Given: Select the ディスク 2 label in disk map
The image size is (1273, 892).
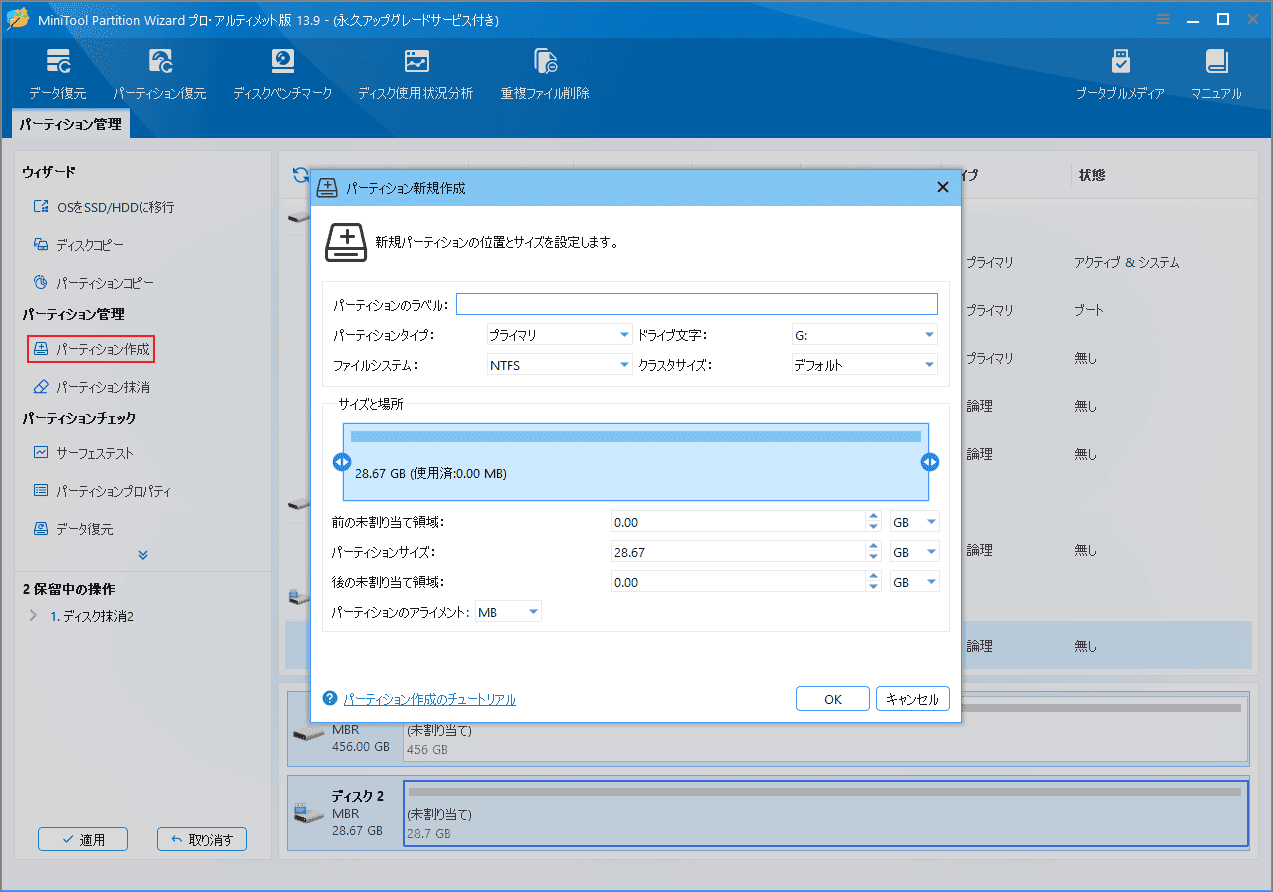Looking at the screenshot, I should pyautogui.click(x=359, y=796).
